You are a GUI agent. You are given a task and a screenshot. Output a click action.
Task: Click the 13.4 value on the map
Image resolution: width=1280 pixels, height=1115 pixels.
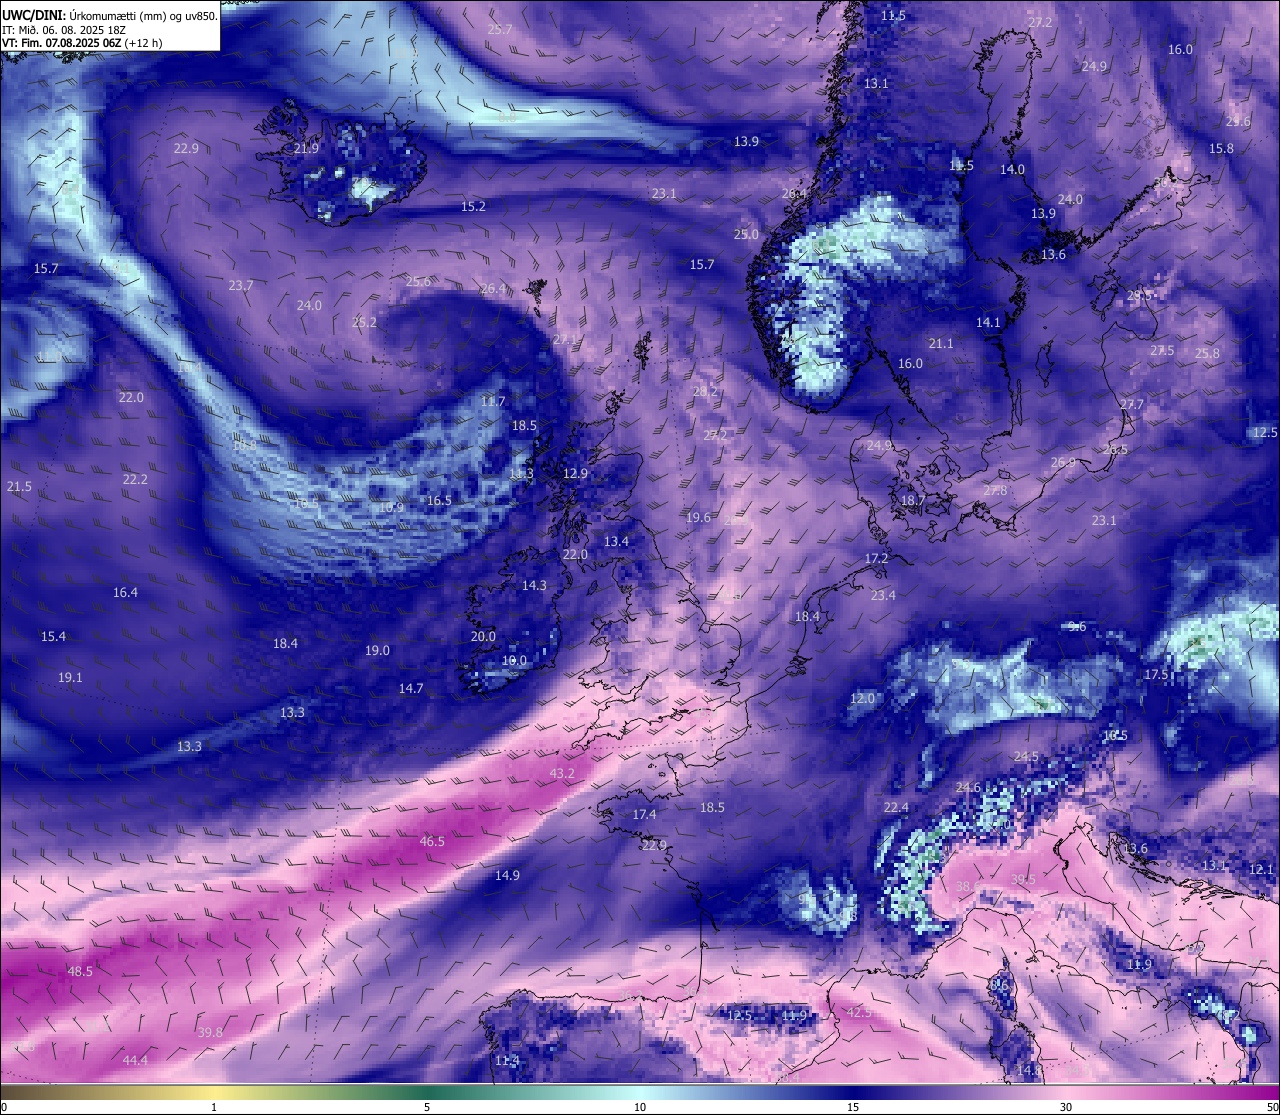pos(616,541)
